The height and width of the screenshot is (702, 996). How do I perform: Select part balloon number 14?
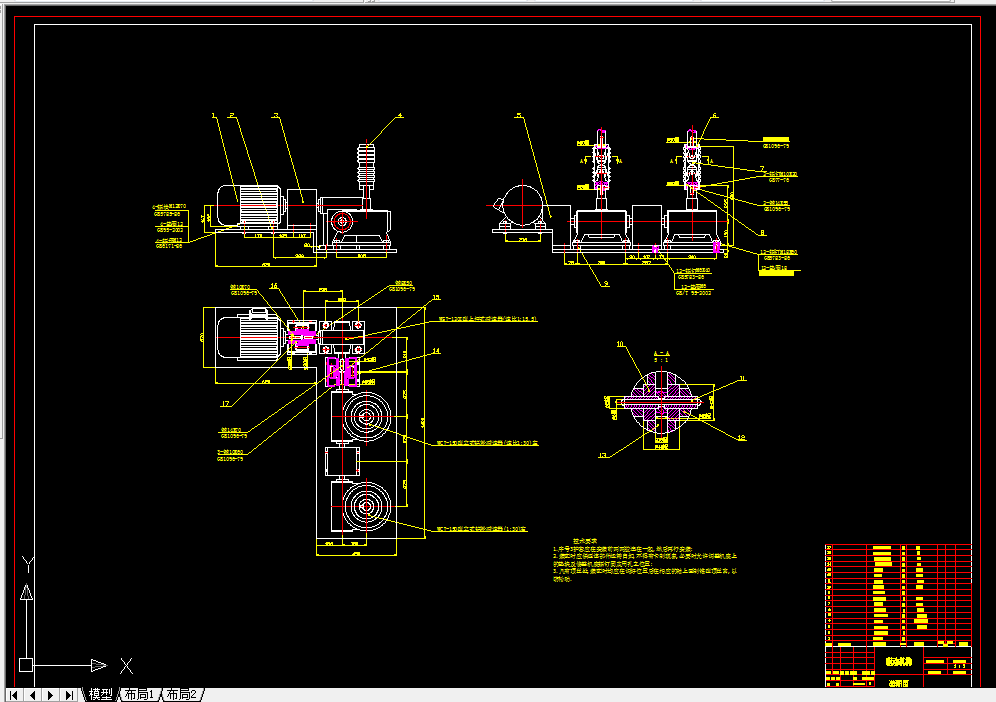click(x=436, y=350)
